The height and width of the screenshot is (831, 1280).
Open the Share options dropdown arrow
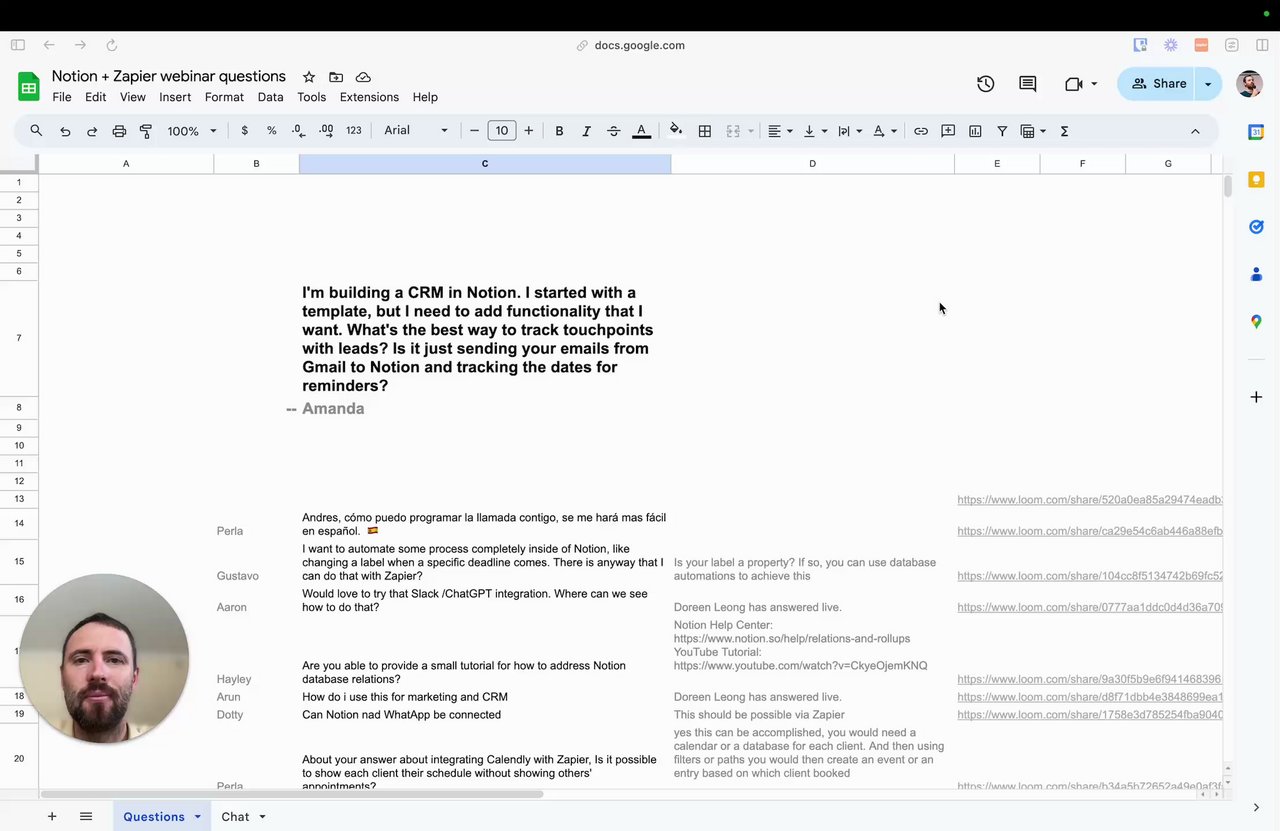tap(1208, 84)
